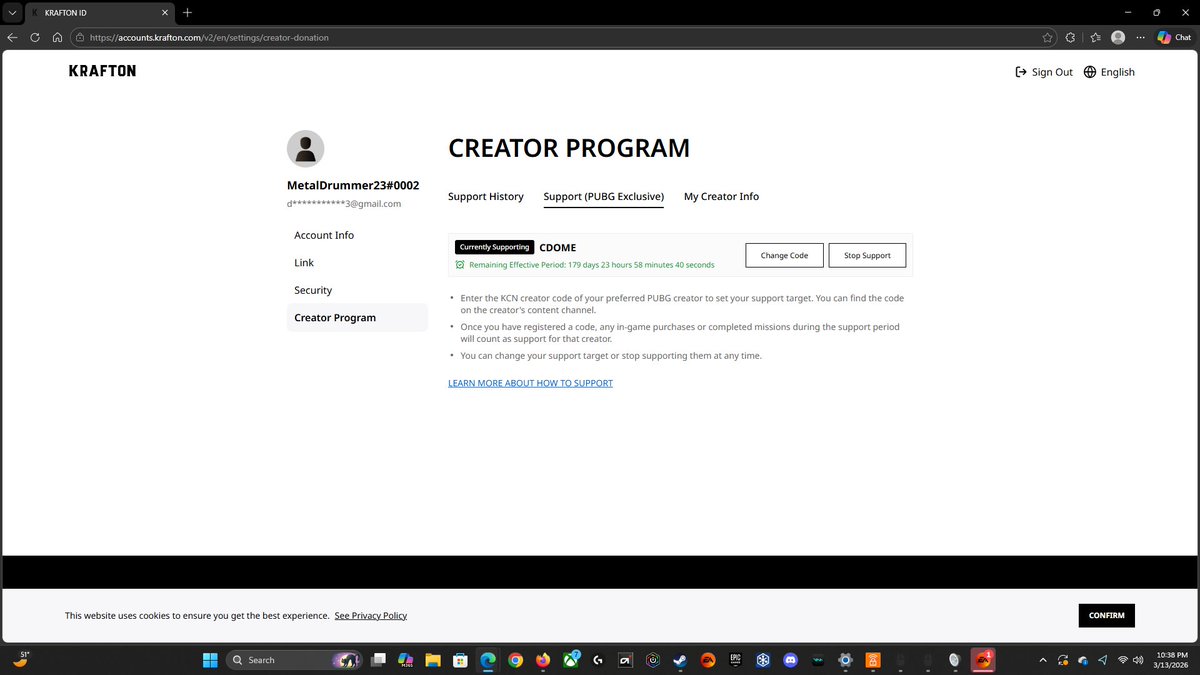Image resolution: width=1200 pixels, height=675 pixels.
Task: Click the CDOME creator code text
Action: pyautogui.click(x=558, y=248)
